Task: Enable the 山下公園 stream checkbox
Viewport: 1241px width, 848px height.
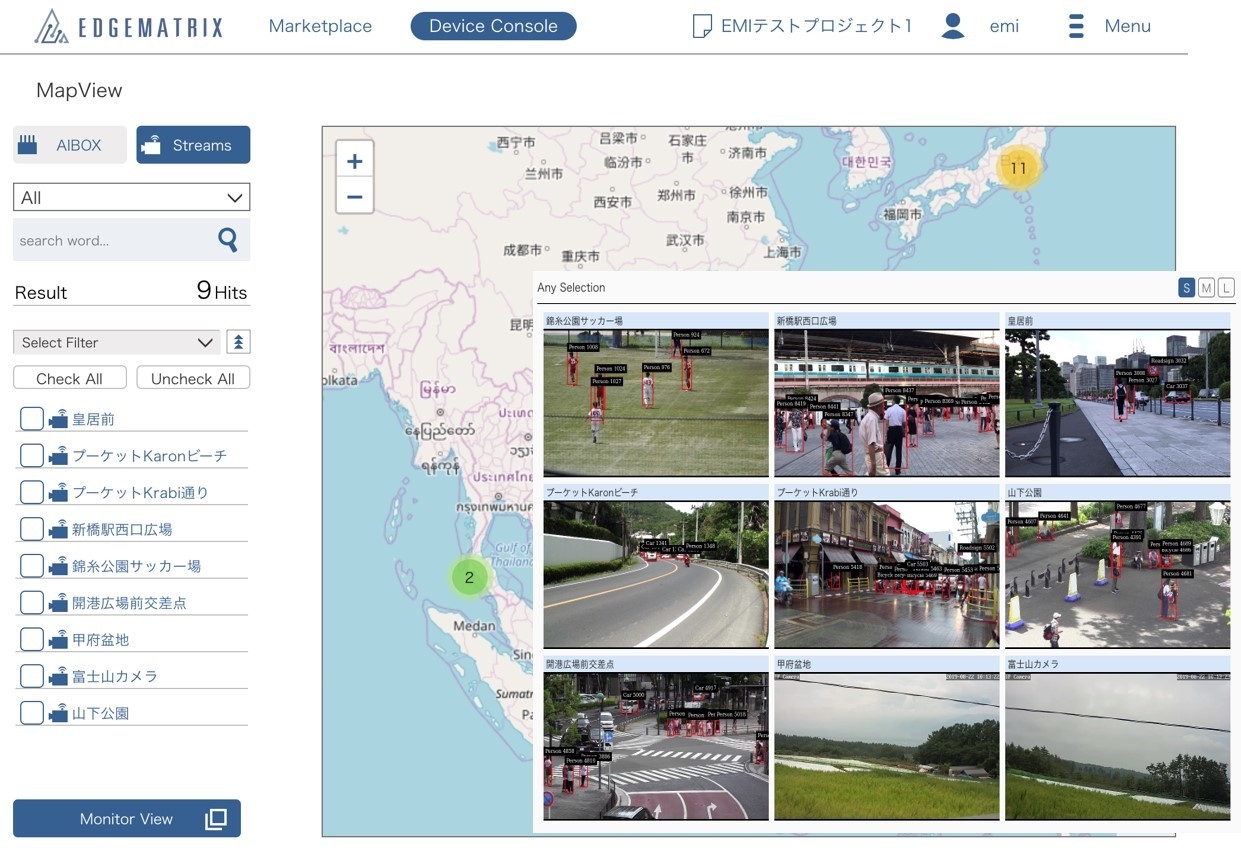Action: [31, 711]
